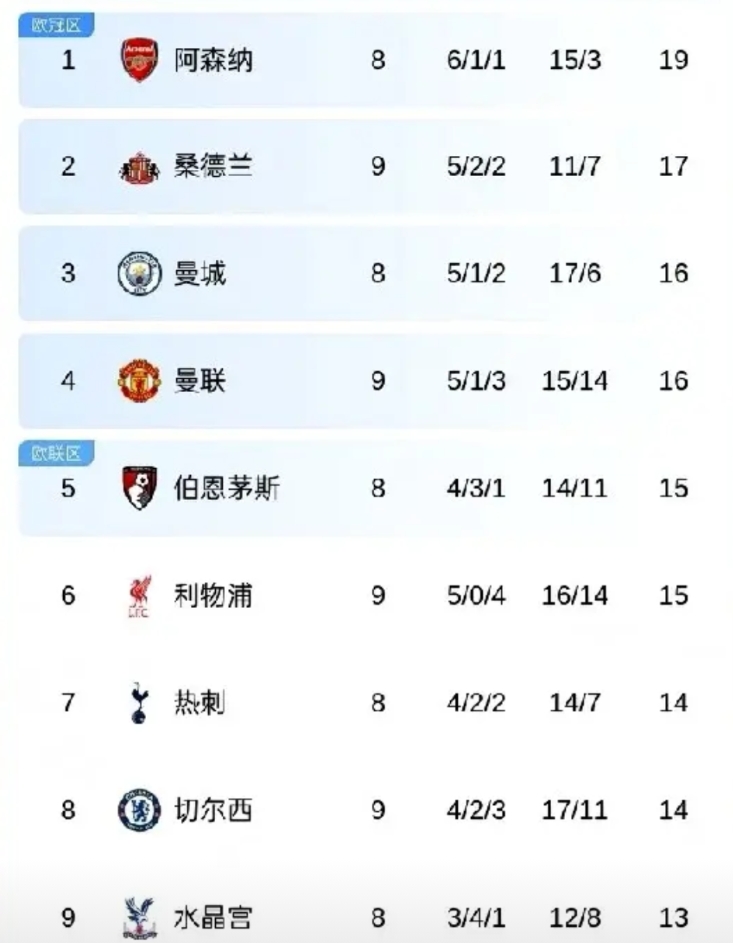This screenshot has width=733, height=943.
Task: Open the 利物浦 team link
Action: pyautogui.click(x=213, y=596)
